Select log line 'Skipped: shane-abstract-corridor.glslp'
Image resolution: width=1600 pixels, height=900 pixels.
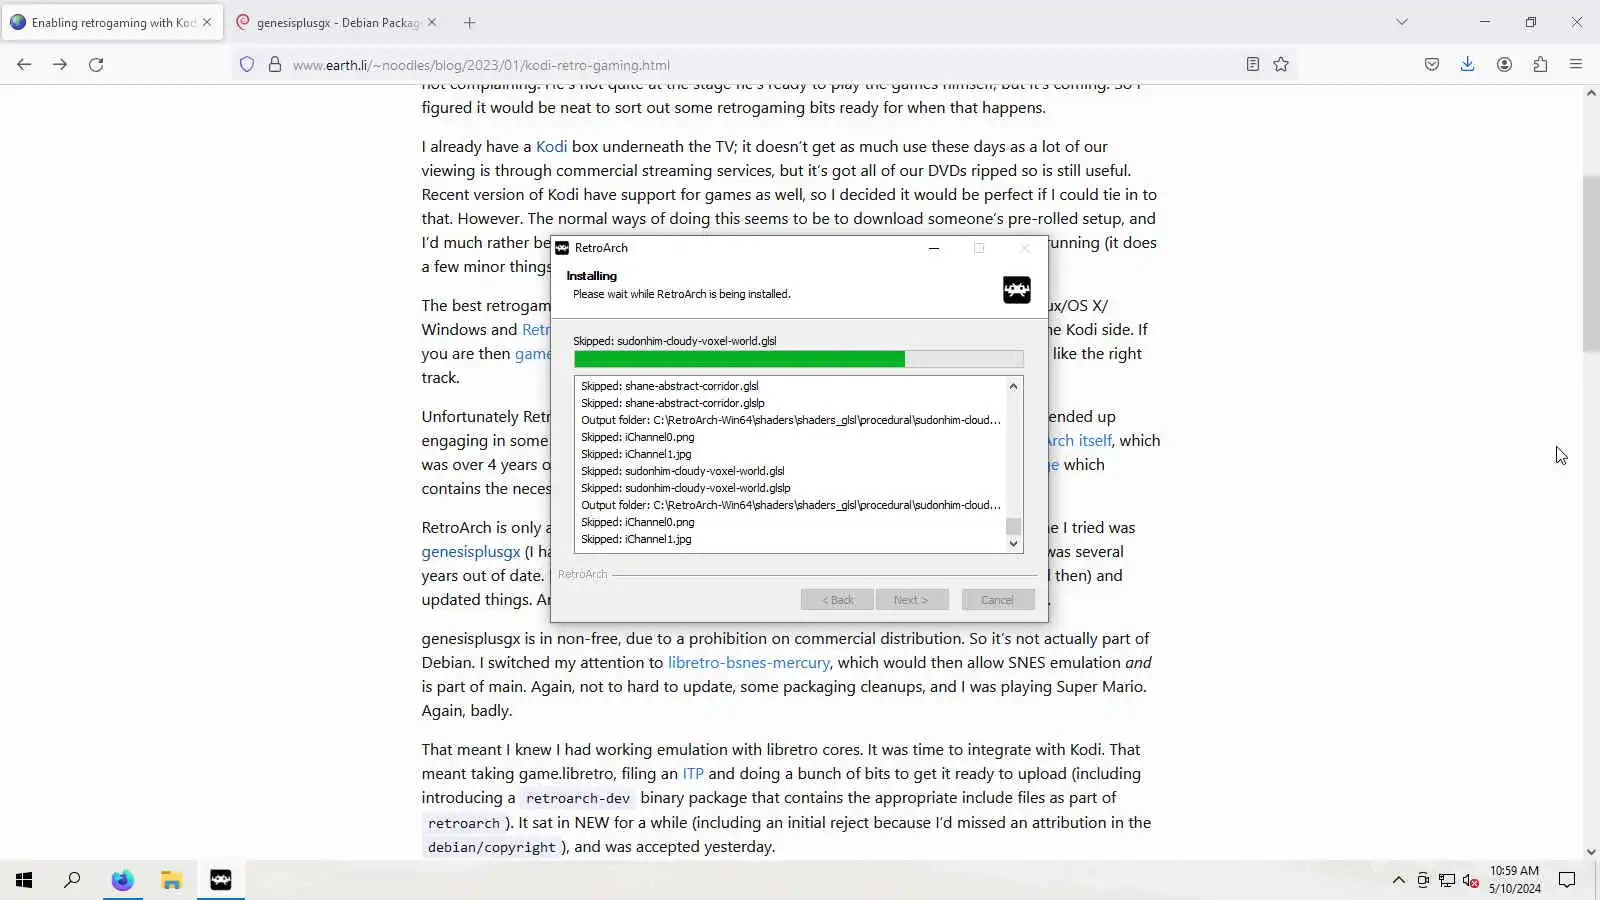pos(673,403)
